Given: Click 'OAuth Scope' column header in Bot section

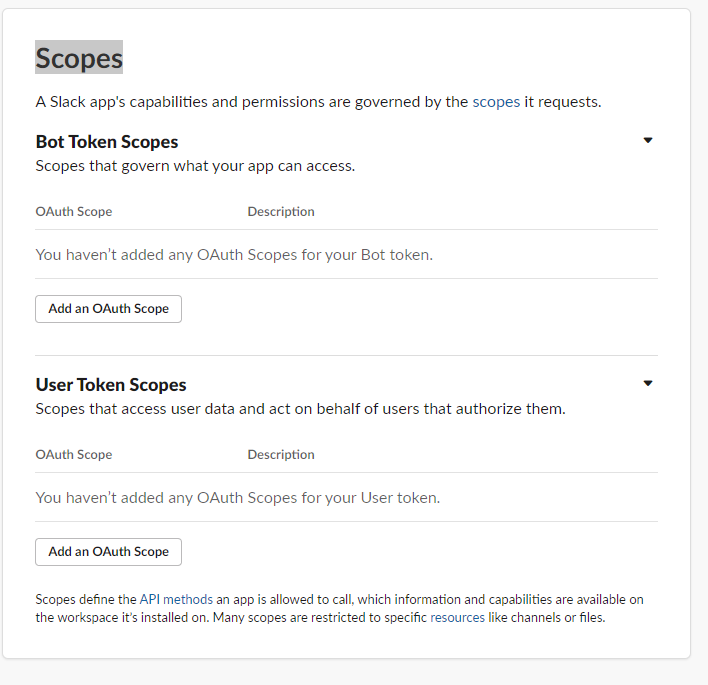Looking at the screenshot, I should (x=74, y=212).
